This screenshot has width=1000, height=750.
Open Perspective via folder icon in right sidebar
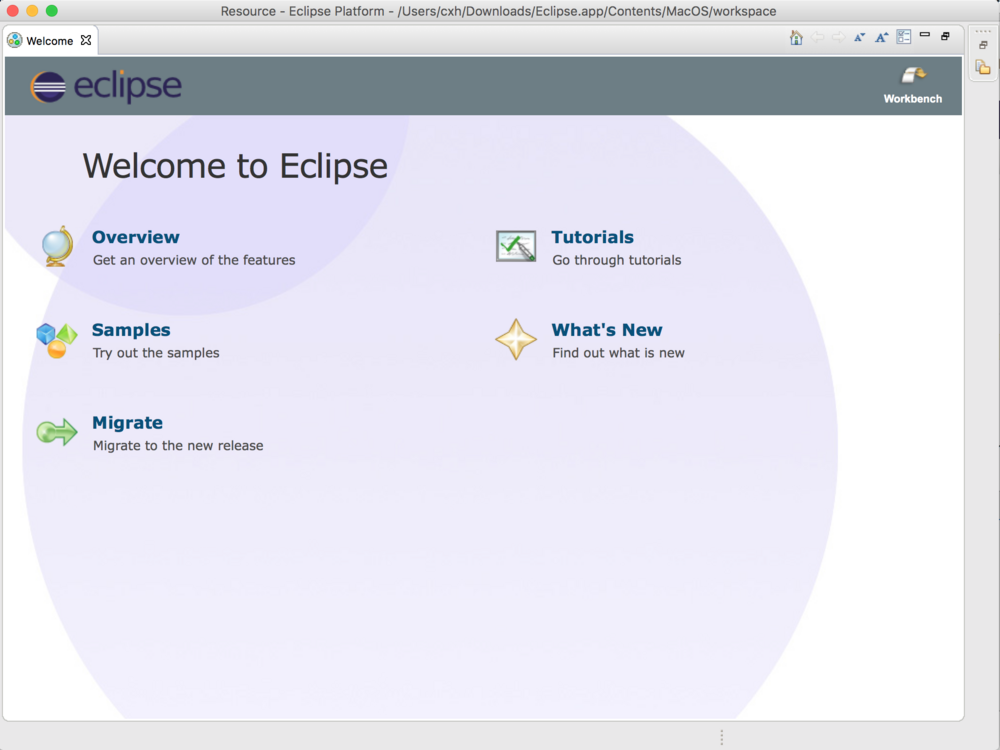(x=983, y=68)
